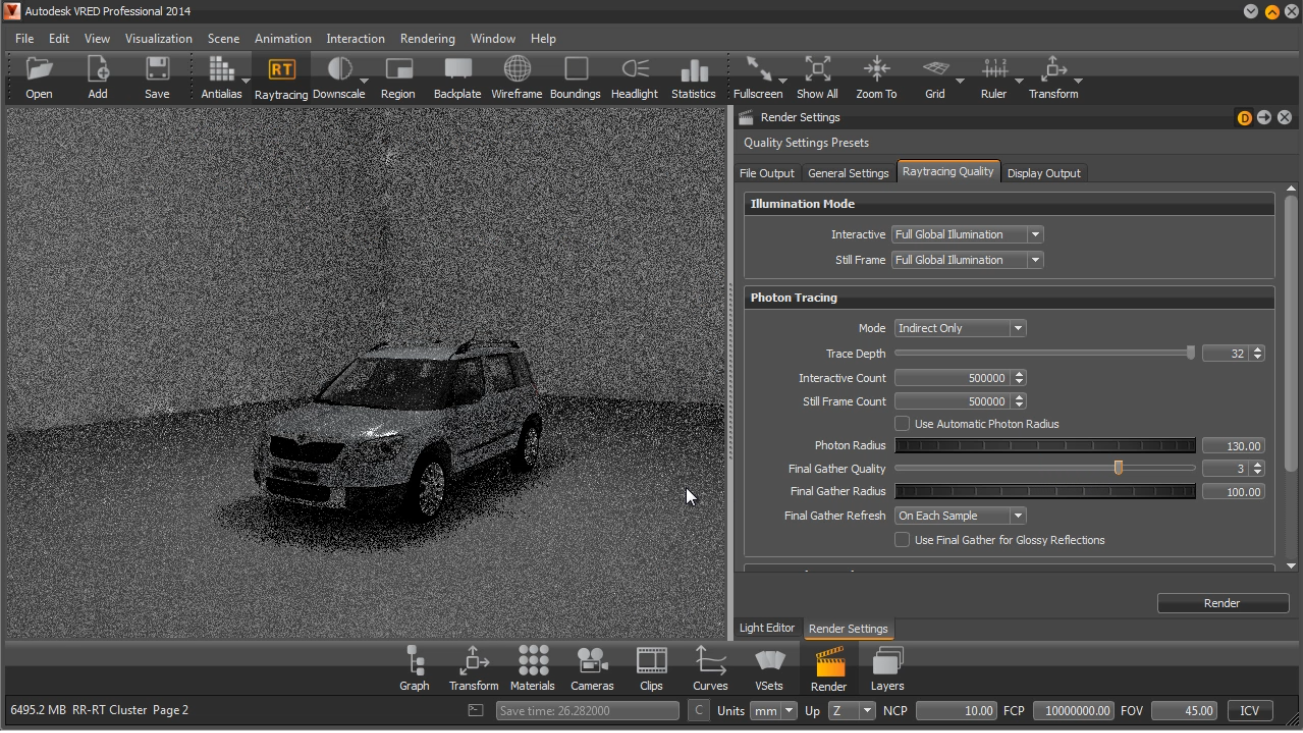Switch to the Light Editor tab

[767, 628]
